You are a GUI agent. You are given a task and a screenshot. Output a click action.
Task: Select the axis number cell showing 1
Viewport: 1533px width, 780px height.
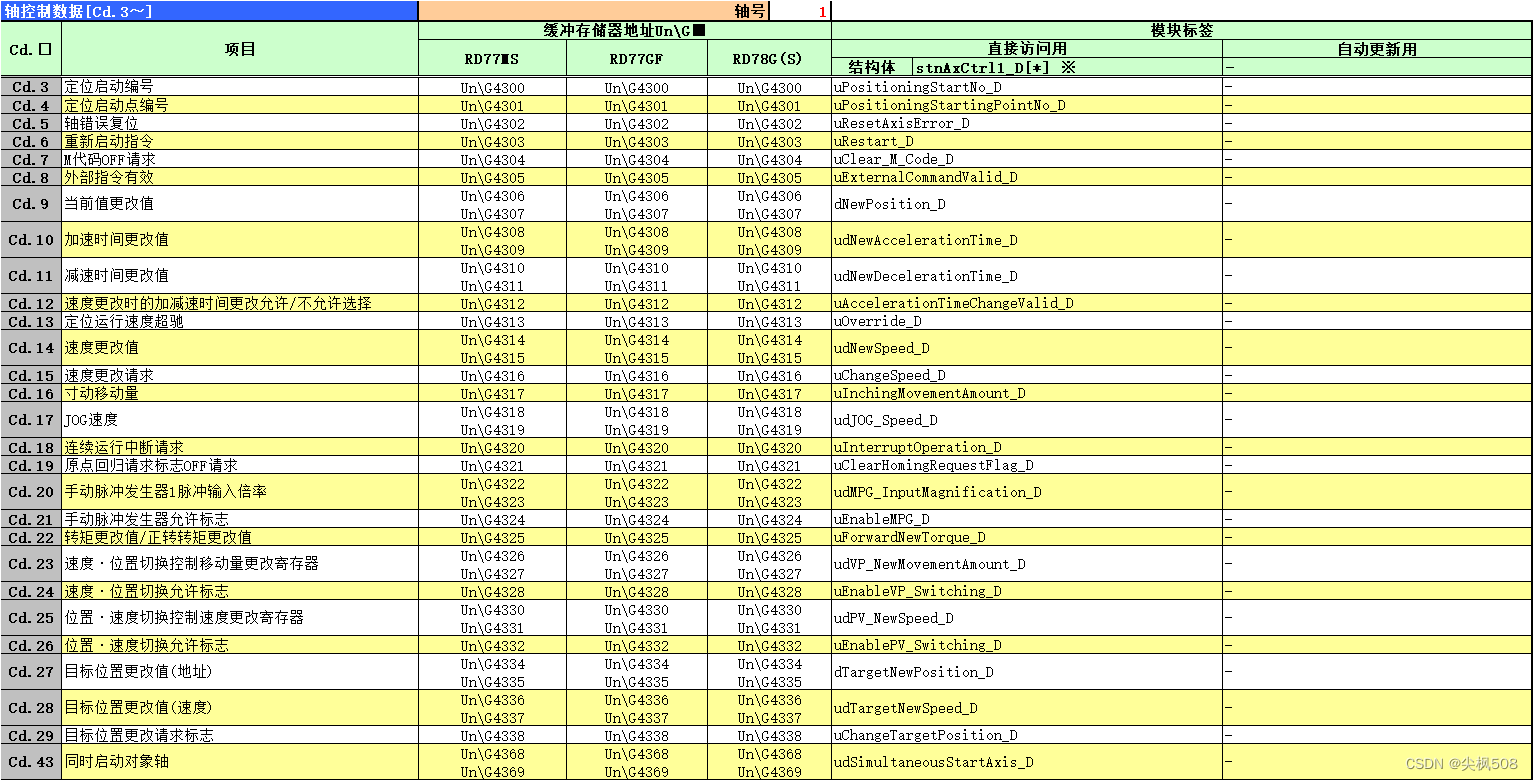pos(800,11)
